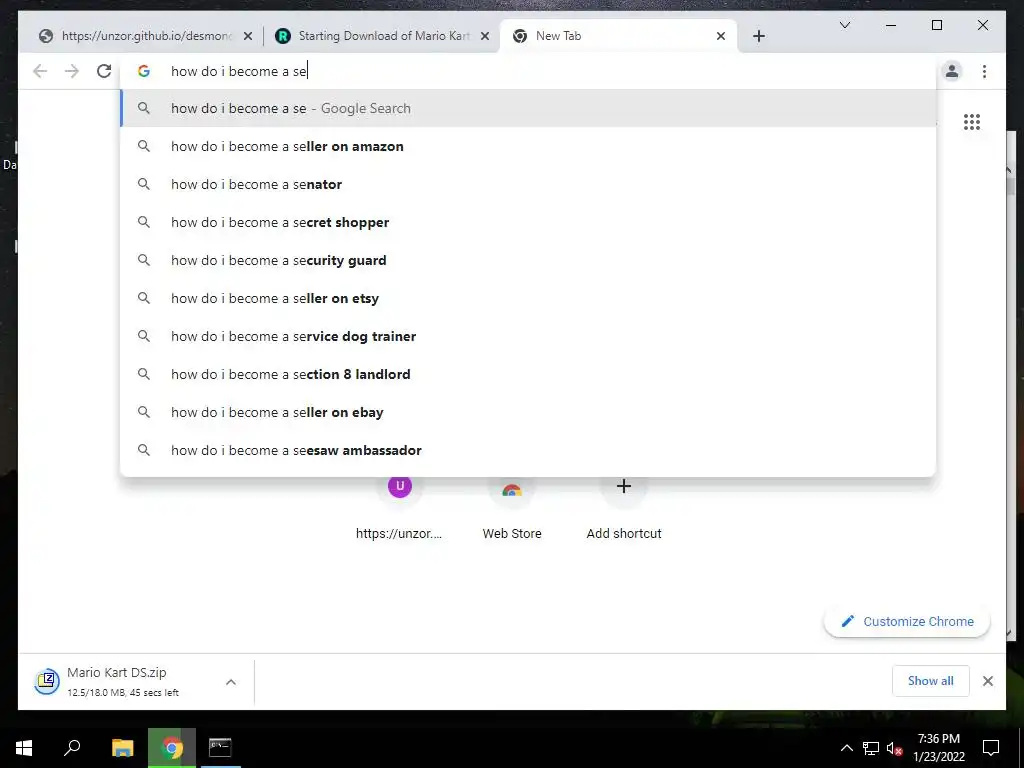This screenshot has height=768, width=1024.
Task: Open the Google apps grid
Action: (x=972, y=122)
